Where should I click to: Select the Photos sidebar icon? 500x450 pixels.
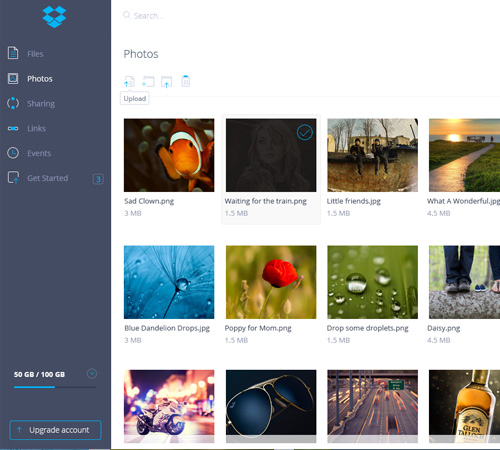(13, 79)
